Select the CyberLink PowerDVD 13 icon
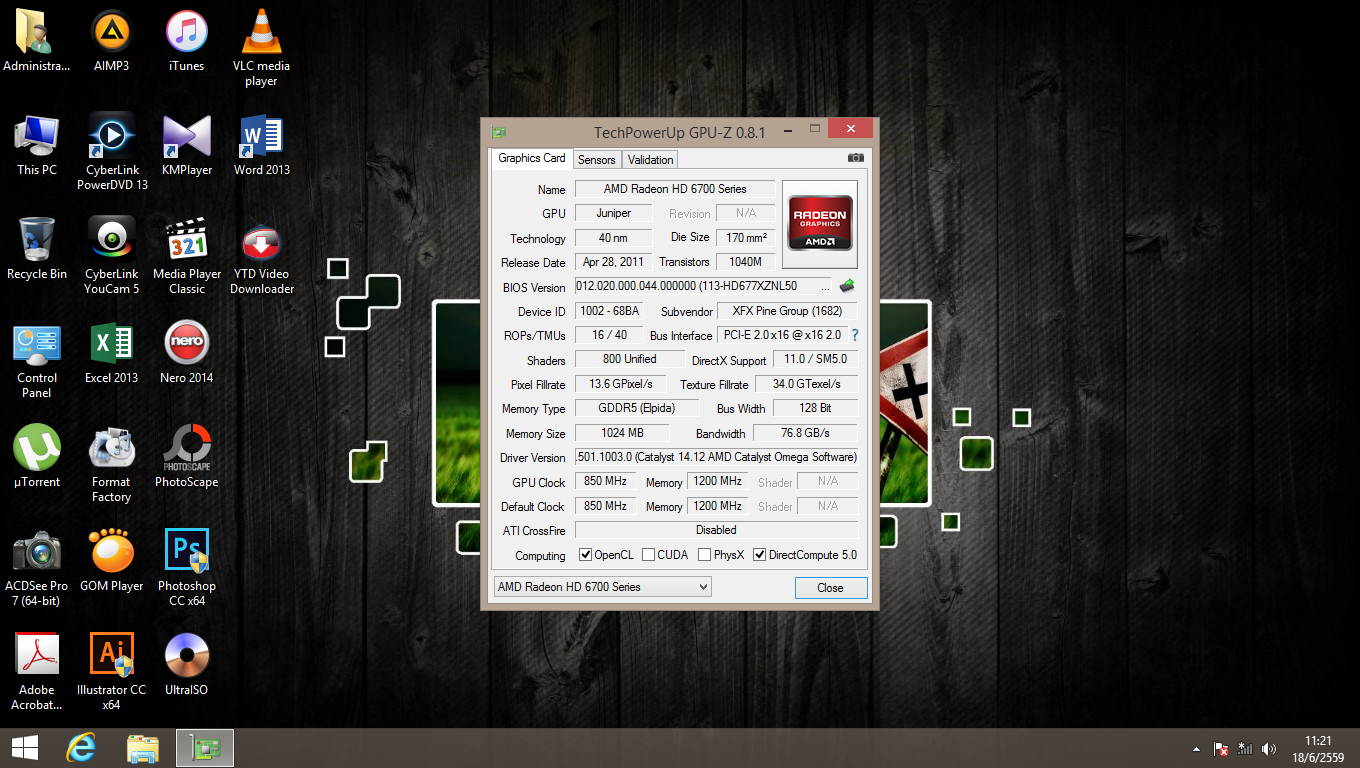This screenshot has height=768, width=1360. [x=112, y=152]
